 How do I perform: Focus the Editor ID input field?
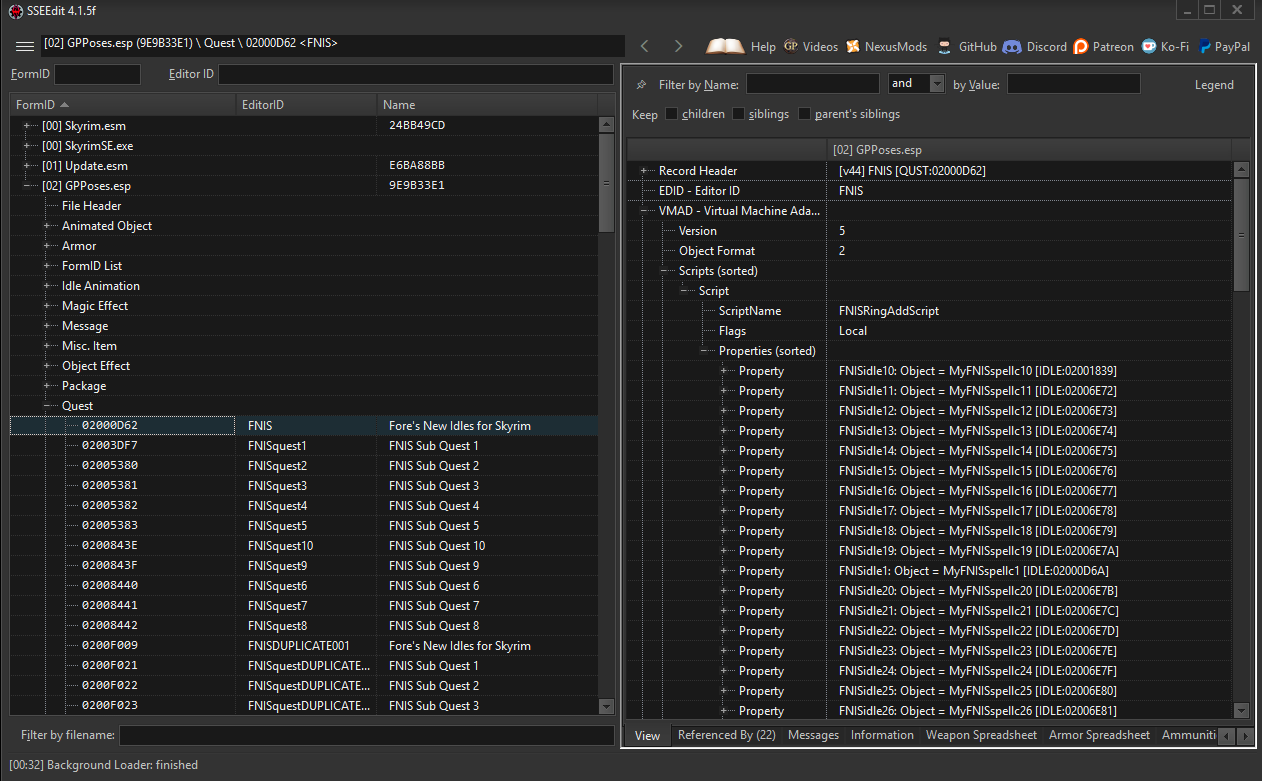click(x=415, y=74)
